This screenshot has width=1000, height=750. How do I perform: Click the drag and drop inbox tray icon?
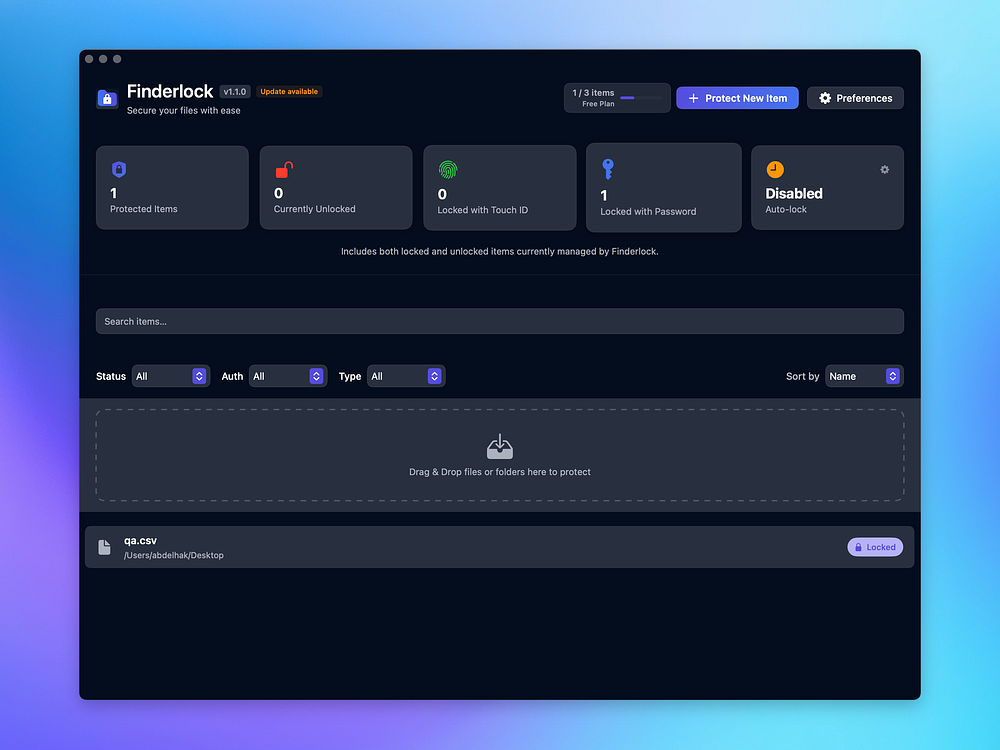499,446
